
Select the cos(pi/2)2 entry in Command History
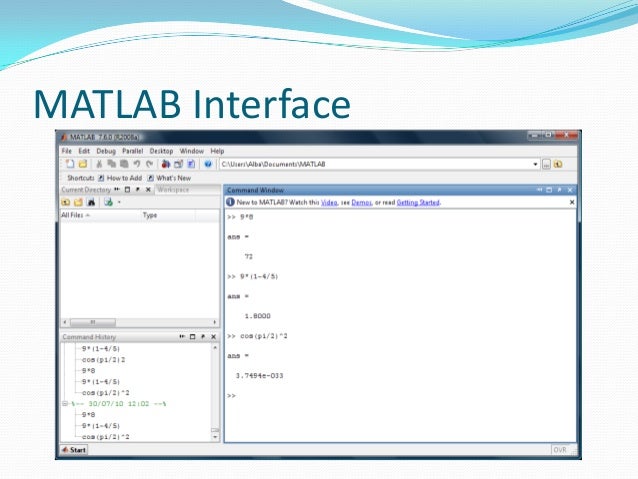click(103, 360)
